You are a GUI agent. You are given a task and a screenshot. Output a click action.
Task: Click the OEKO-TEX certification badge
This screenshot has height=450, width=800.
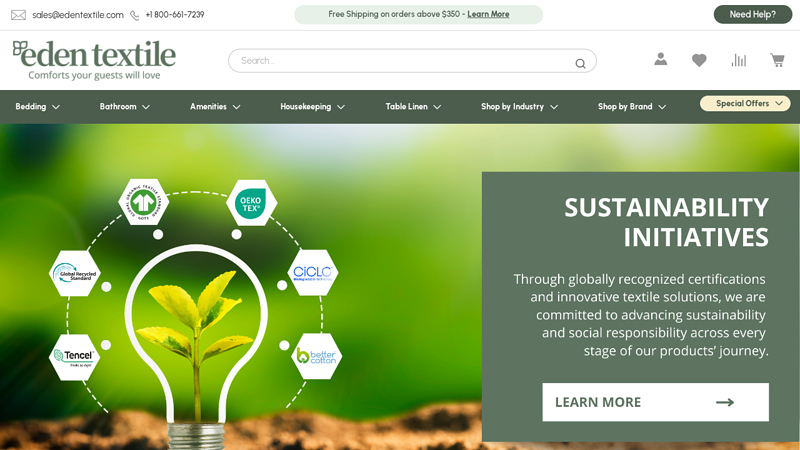(250, 203)
